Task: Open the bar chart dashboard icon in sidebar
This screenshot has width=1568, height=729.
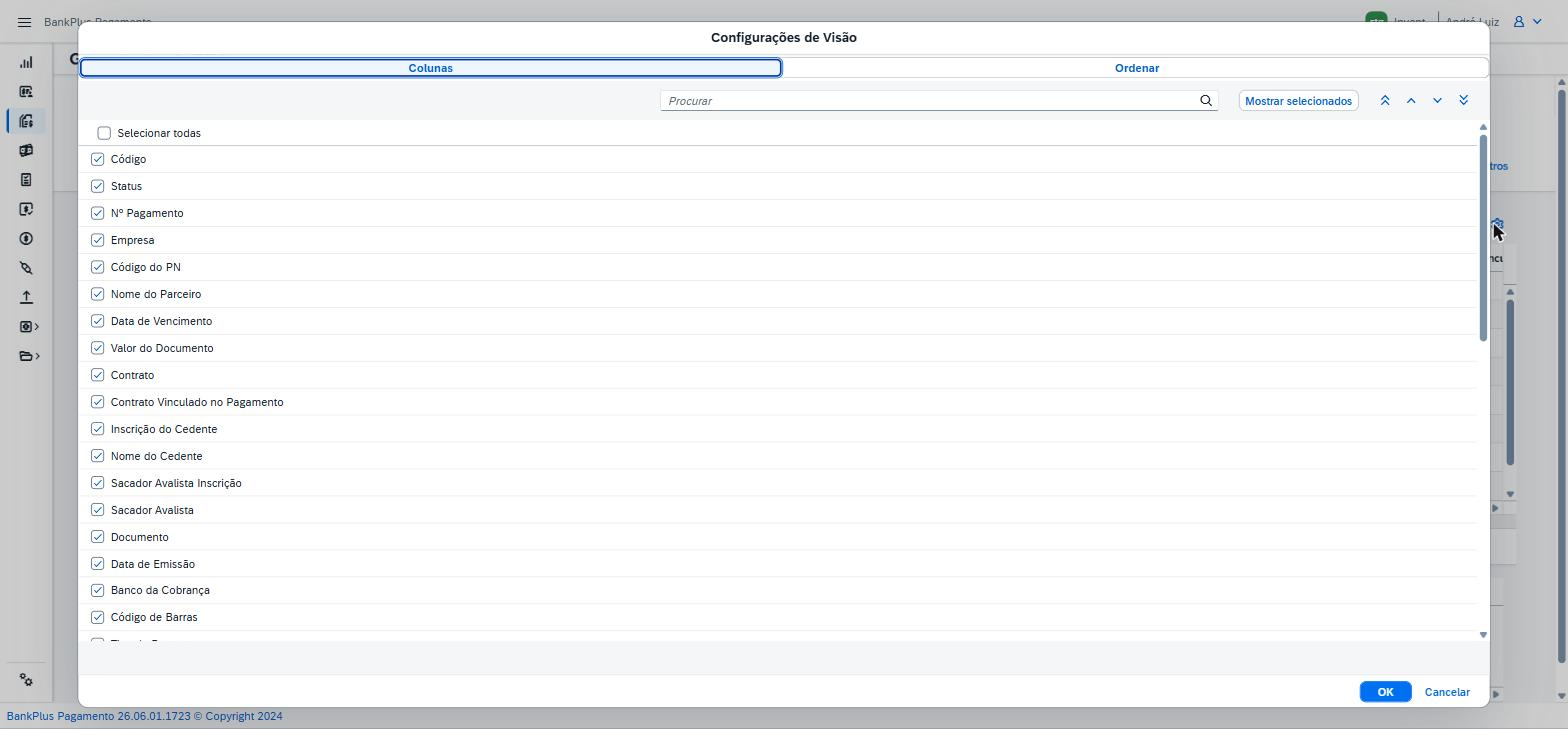Action: [26, 62]
